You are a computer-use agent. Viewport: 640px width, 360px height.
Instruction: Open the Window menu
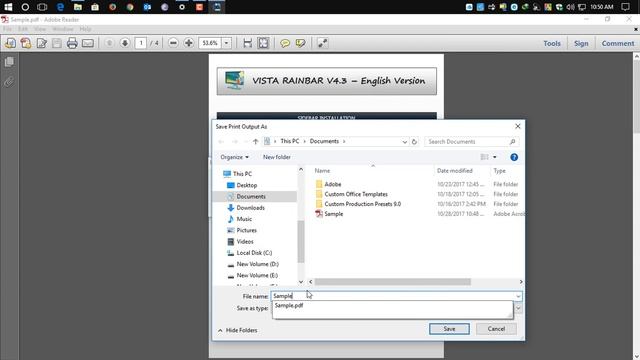(62, 29)
